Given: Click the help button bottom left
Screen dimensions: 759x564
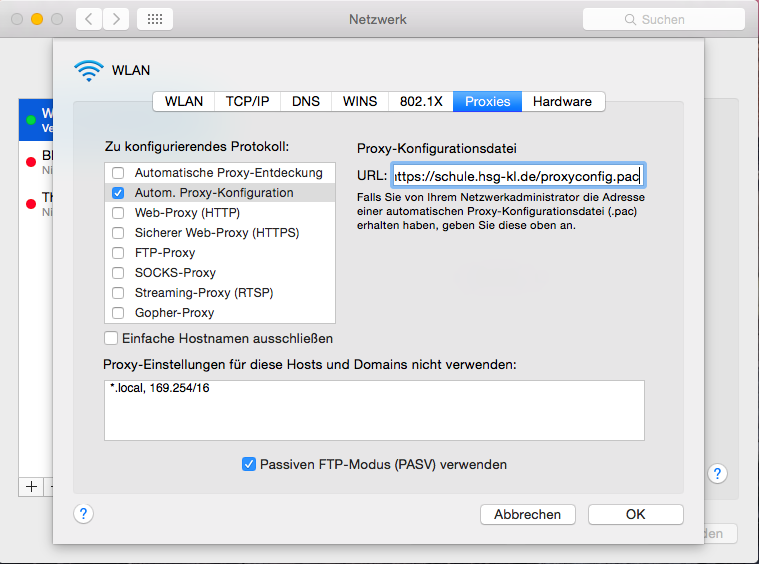Looking at the screenshot, I should click(x=84, y=513).
